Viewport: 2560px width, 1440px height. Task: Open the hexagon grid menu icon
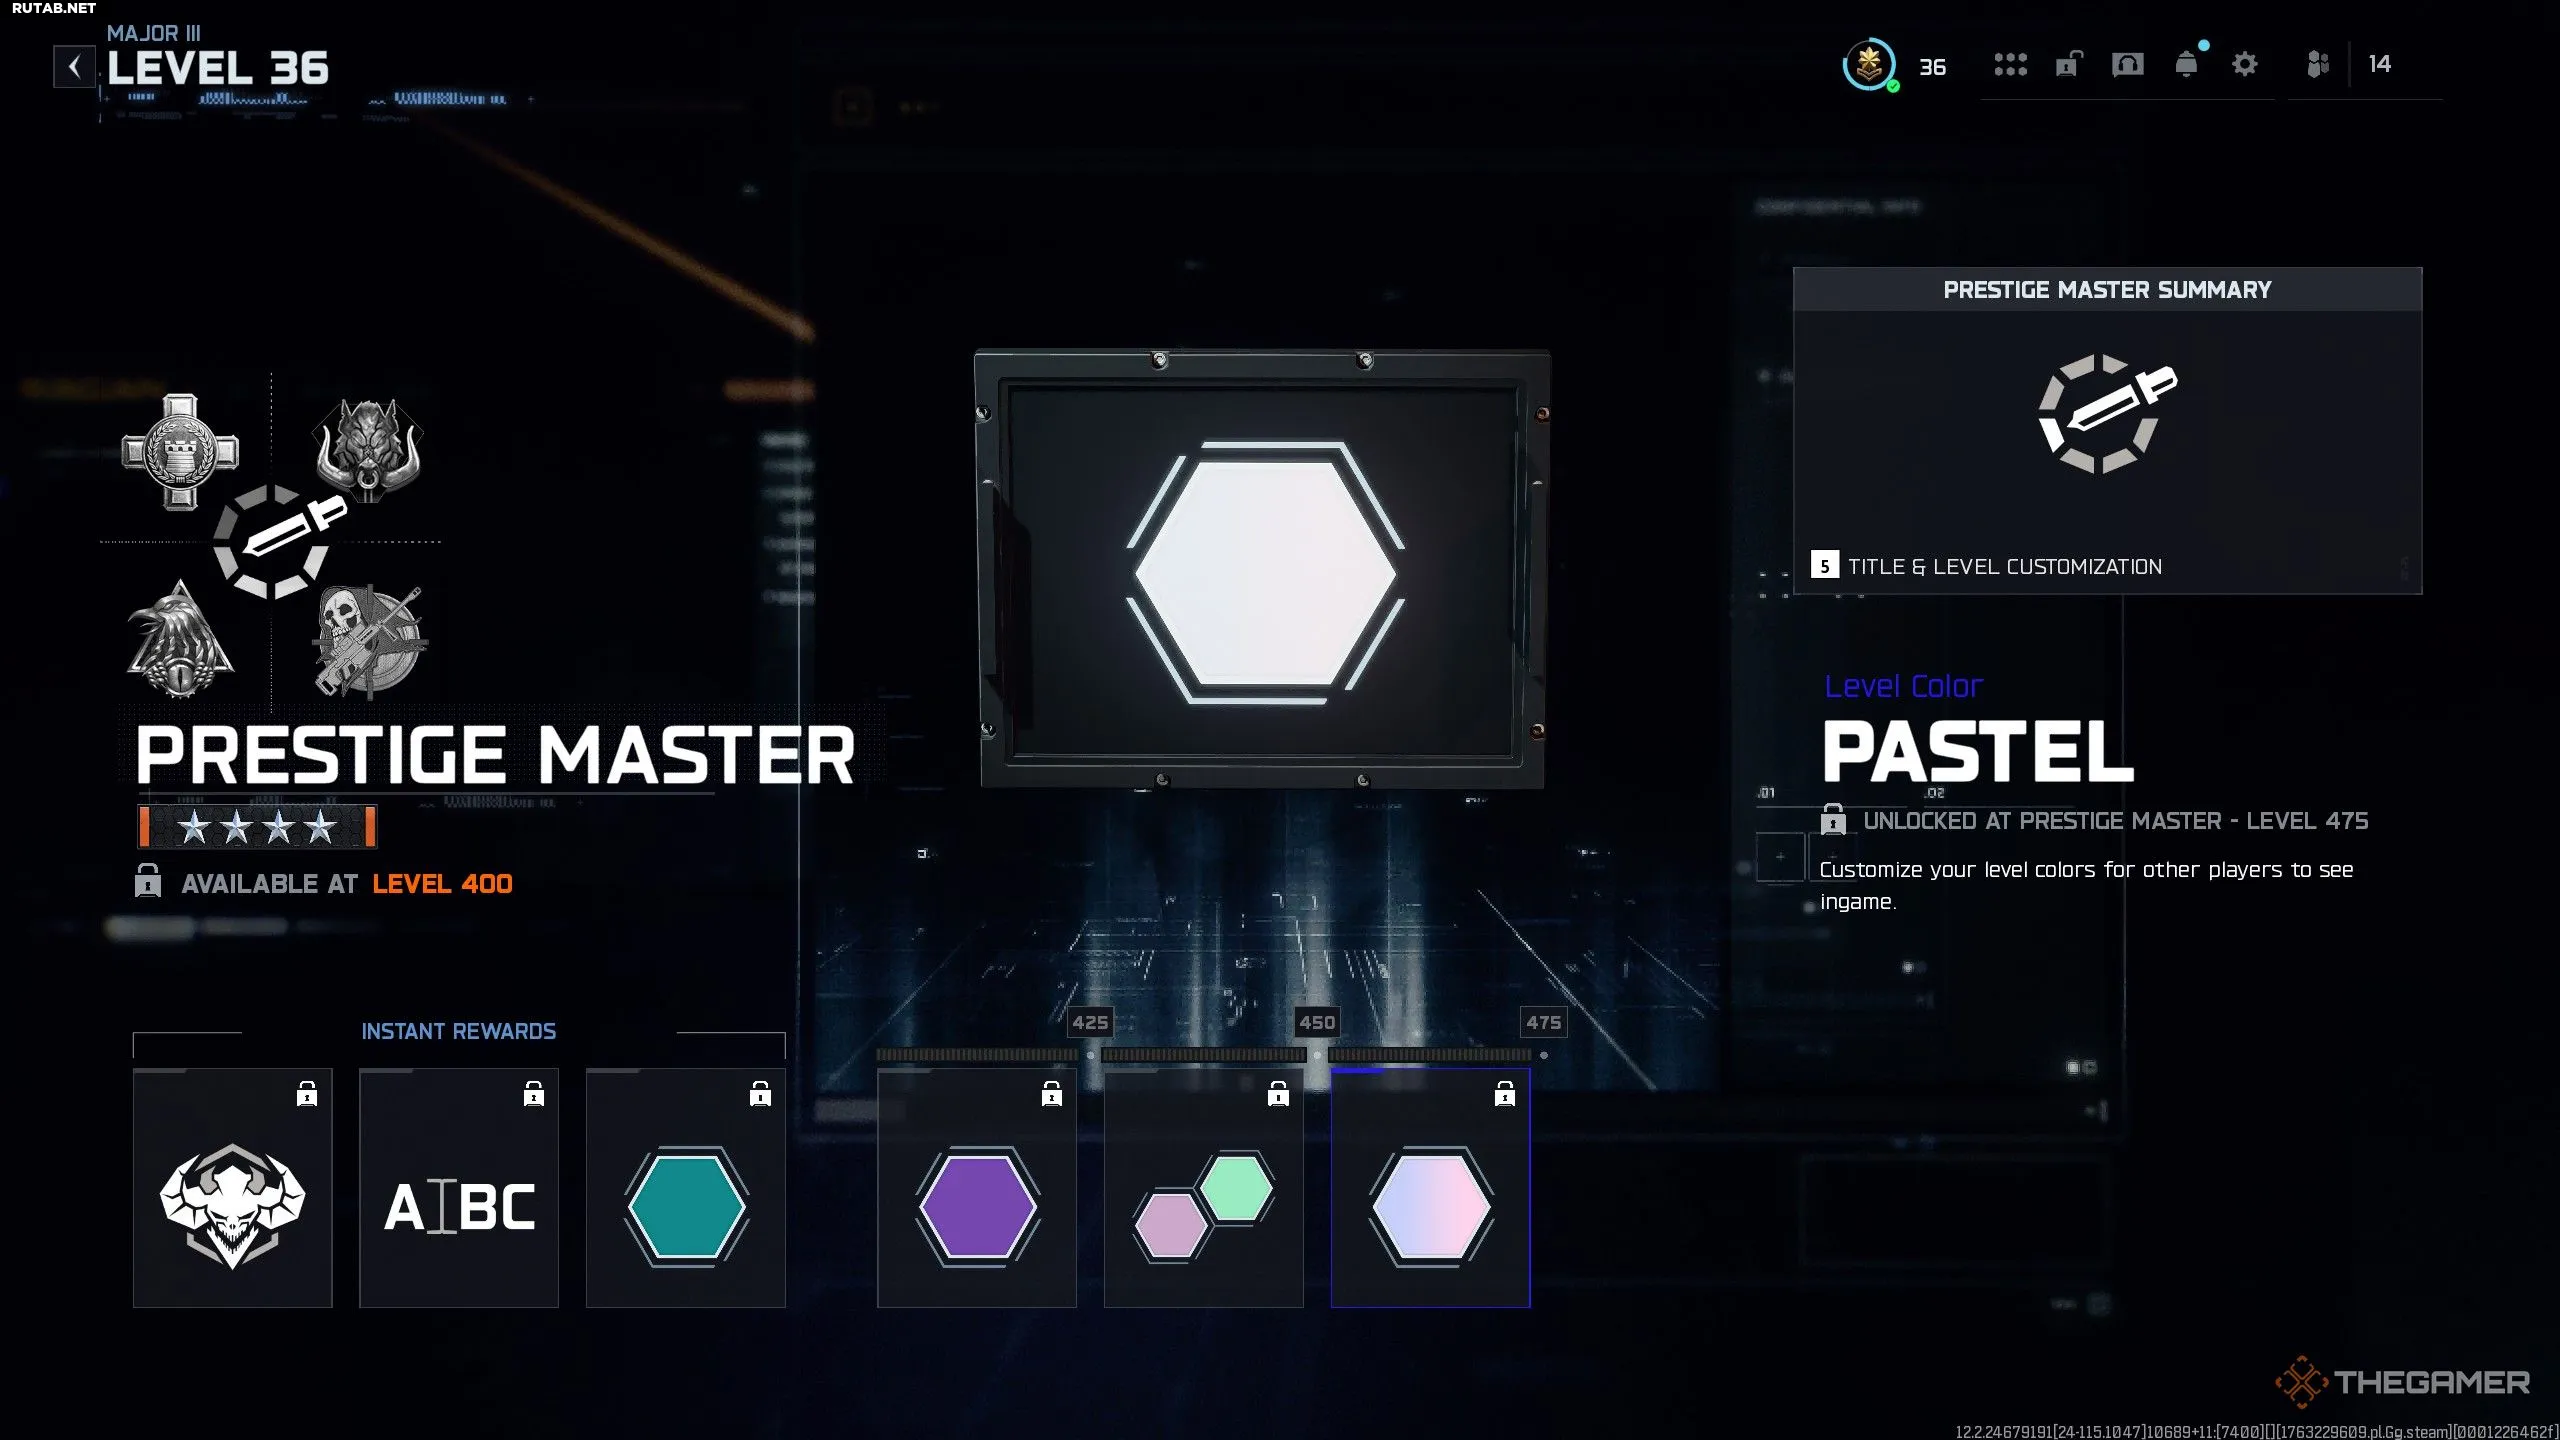pyautogui.click(x=2010, y=65)
